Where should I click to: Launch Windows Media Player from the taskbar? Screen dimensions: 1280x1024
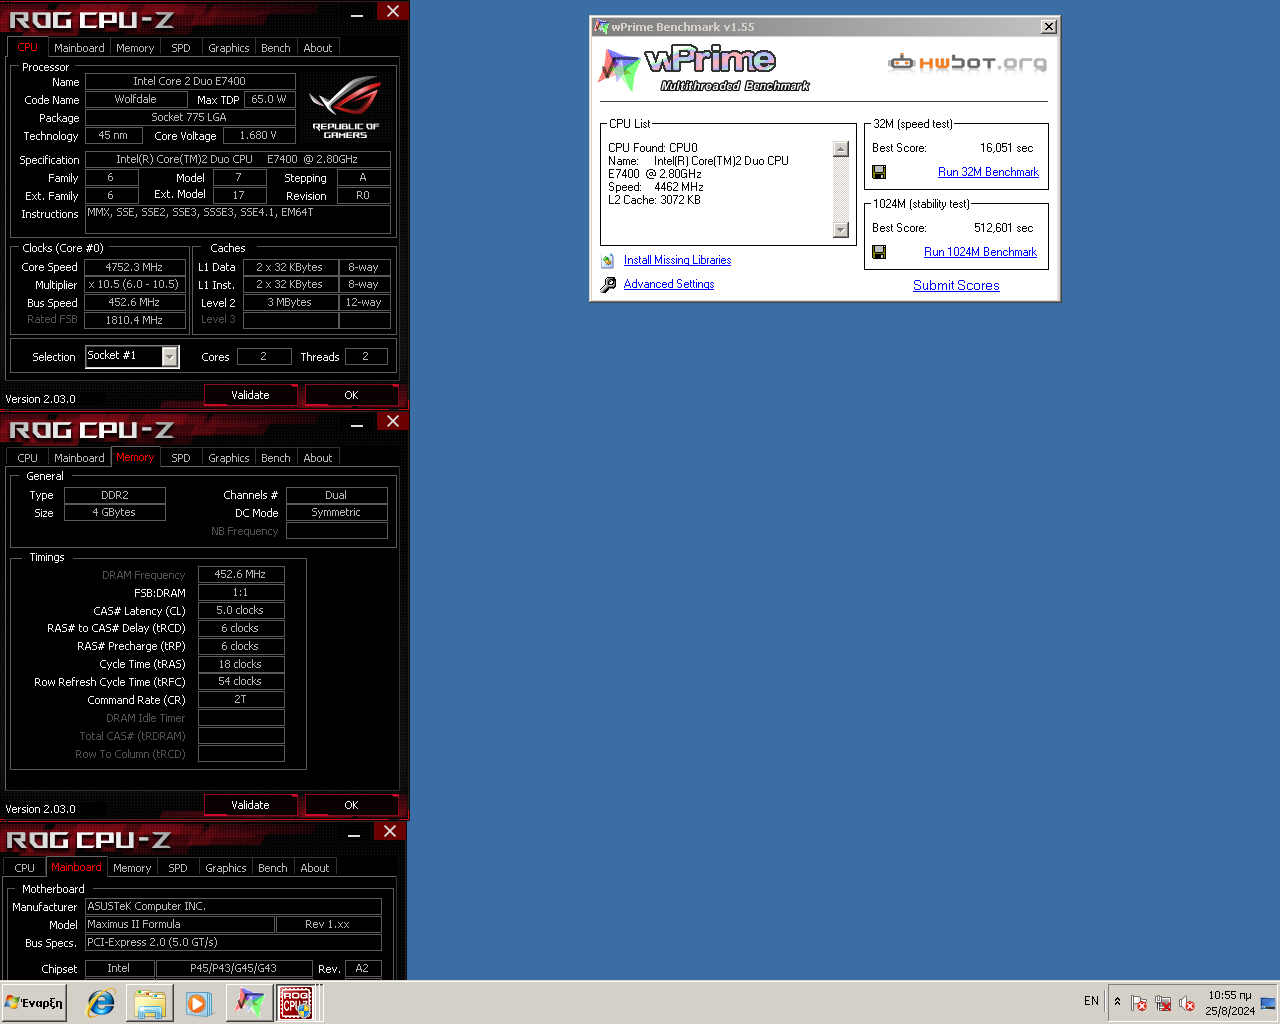click(198, 1003)
